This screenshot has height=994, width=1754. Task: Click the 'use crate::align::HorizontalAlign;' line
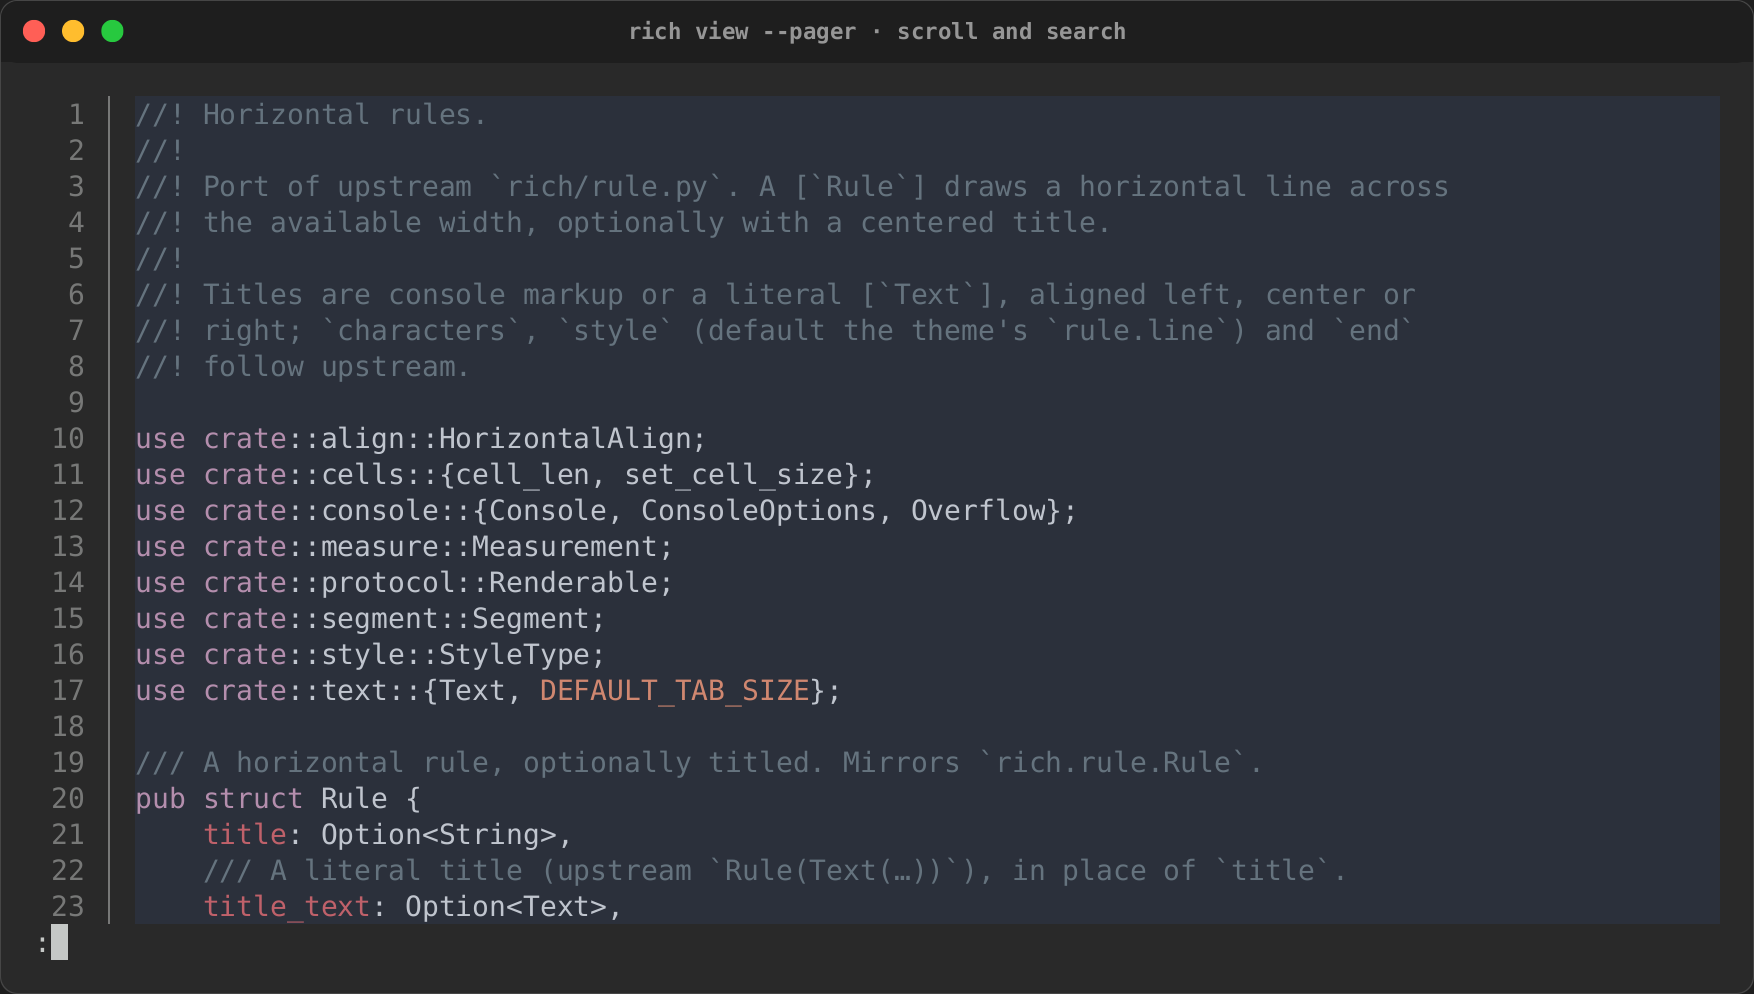tap(421, 439)
